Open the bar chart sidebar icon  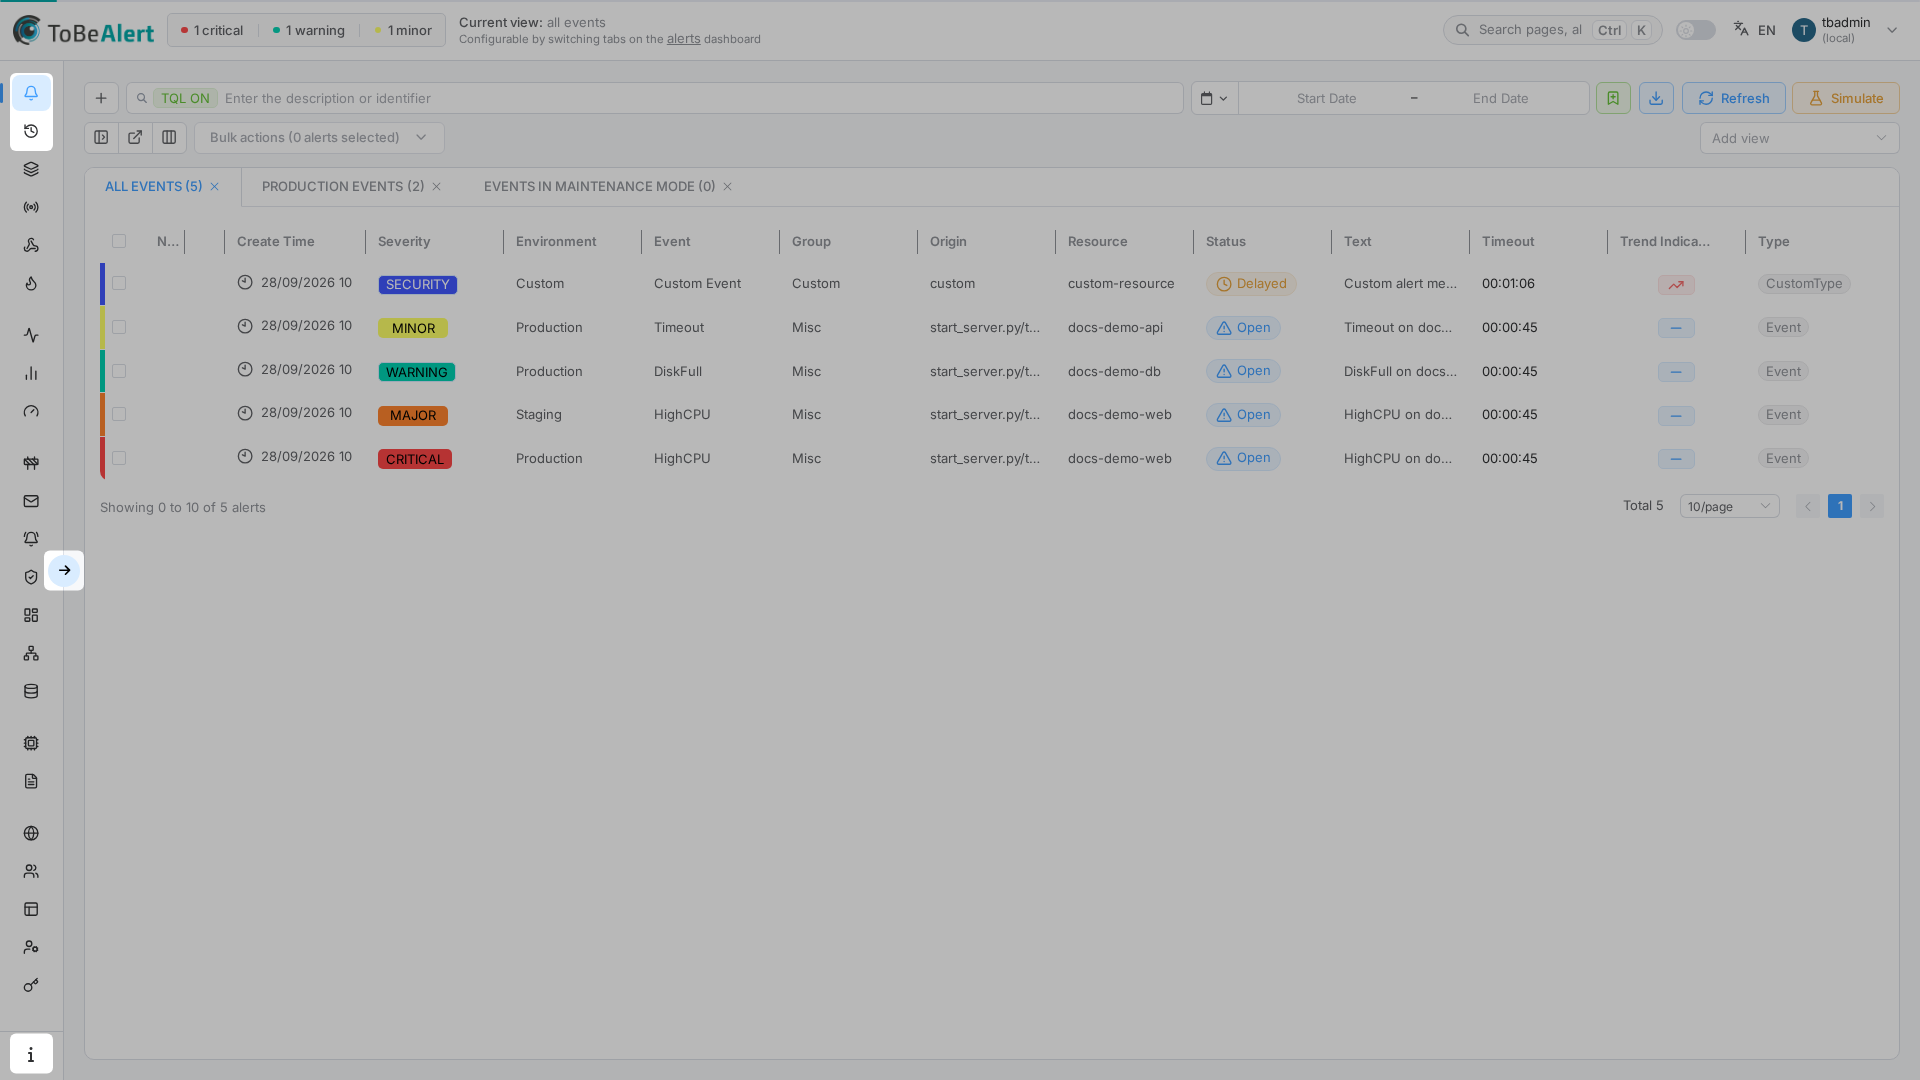pos(31,373)
